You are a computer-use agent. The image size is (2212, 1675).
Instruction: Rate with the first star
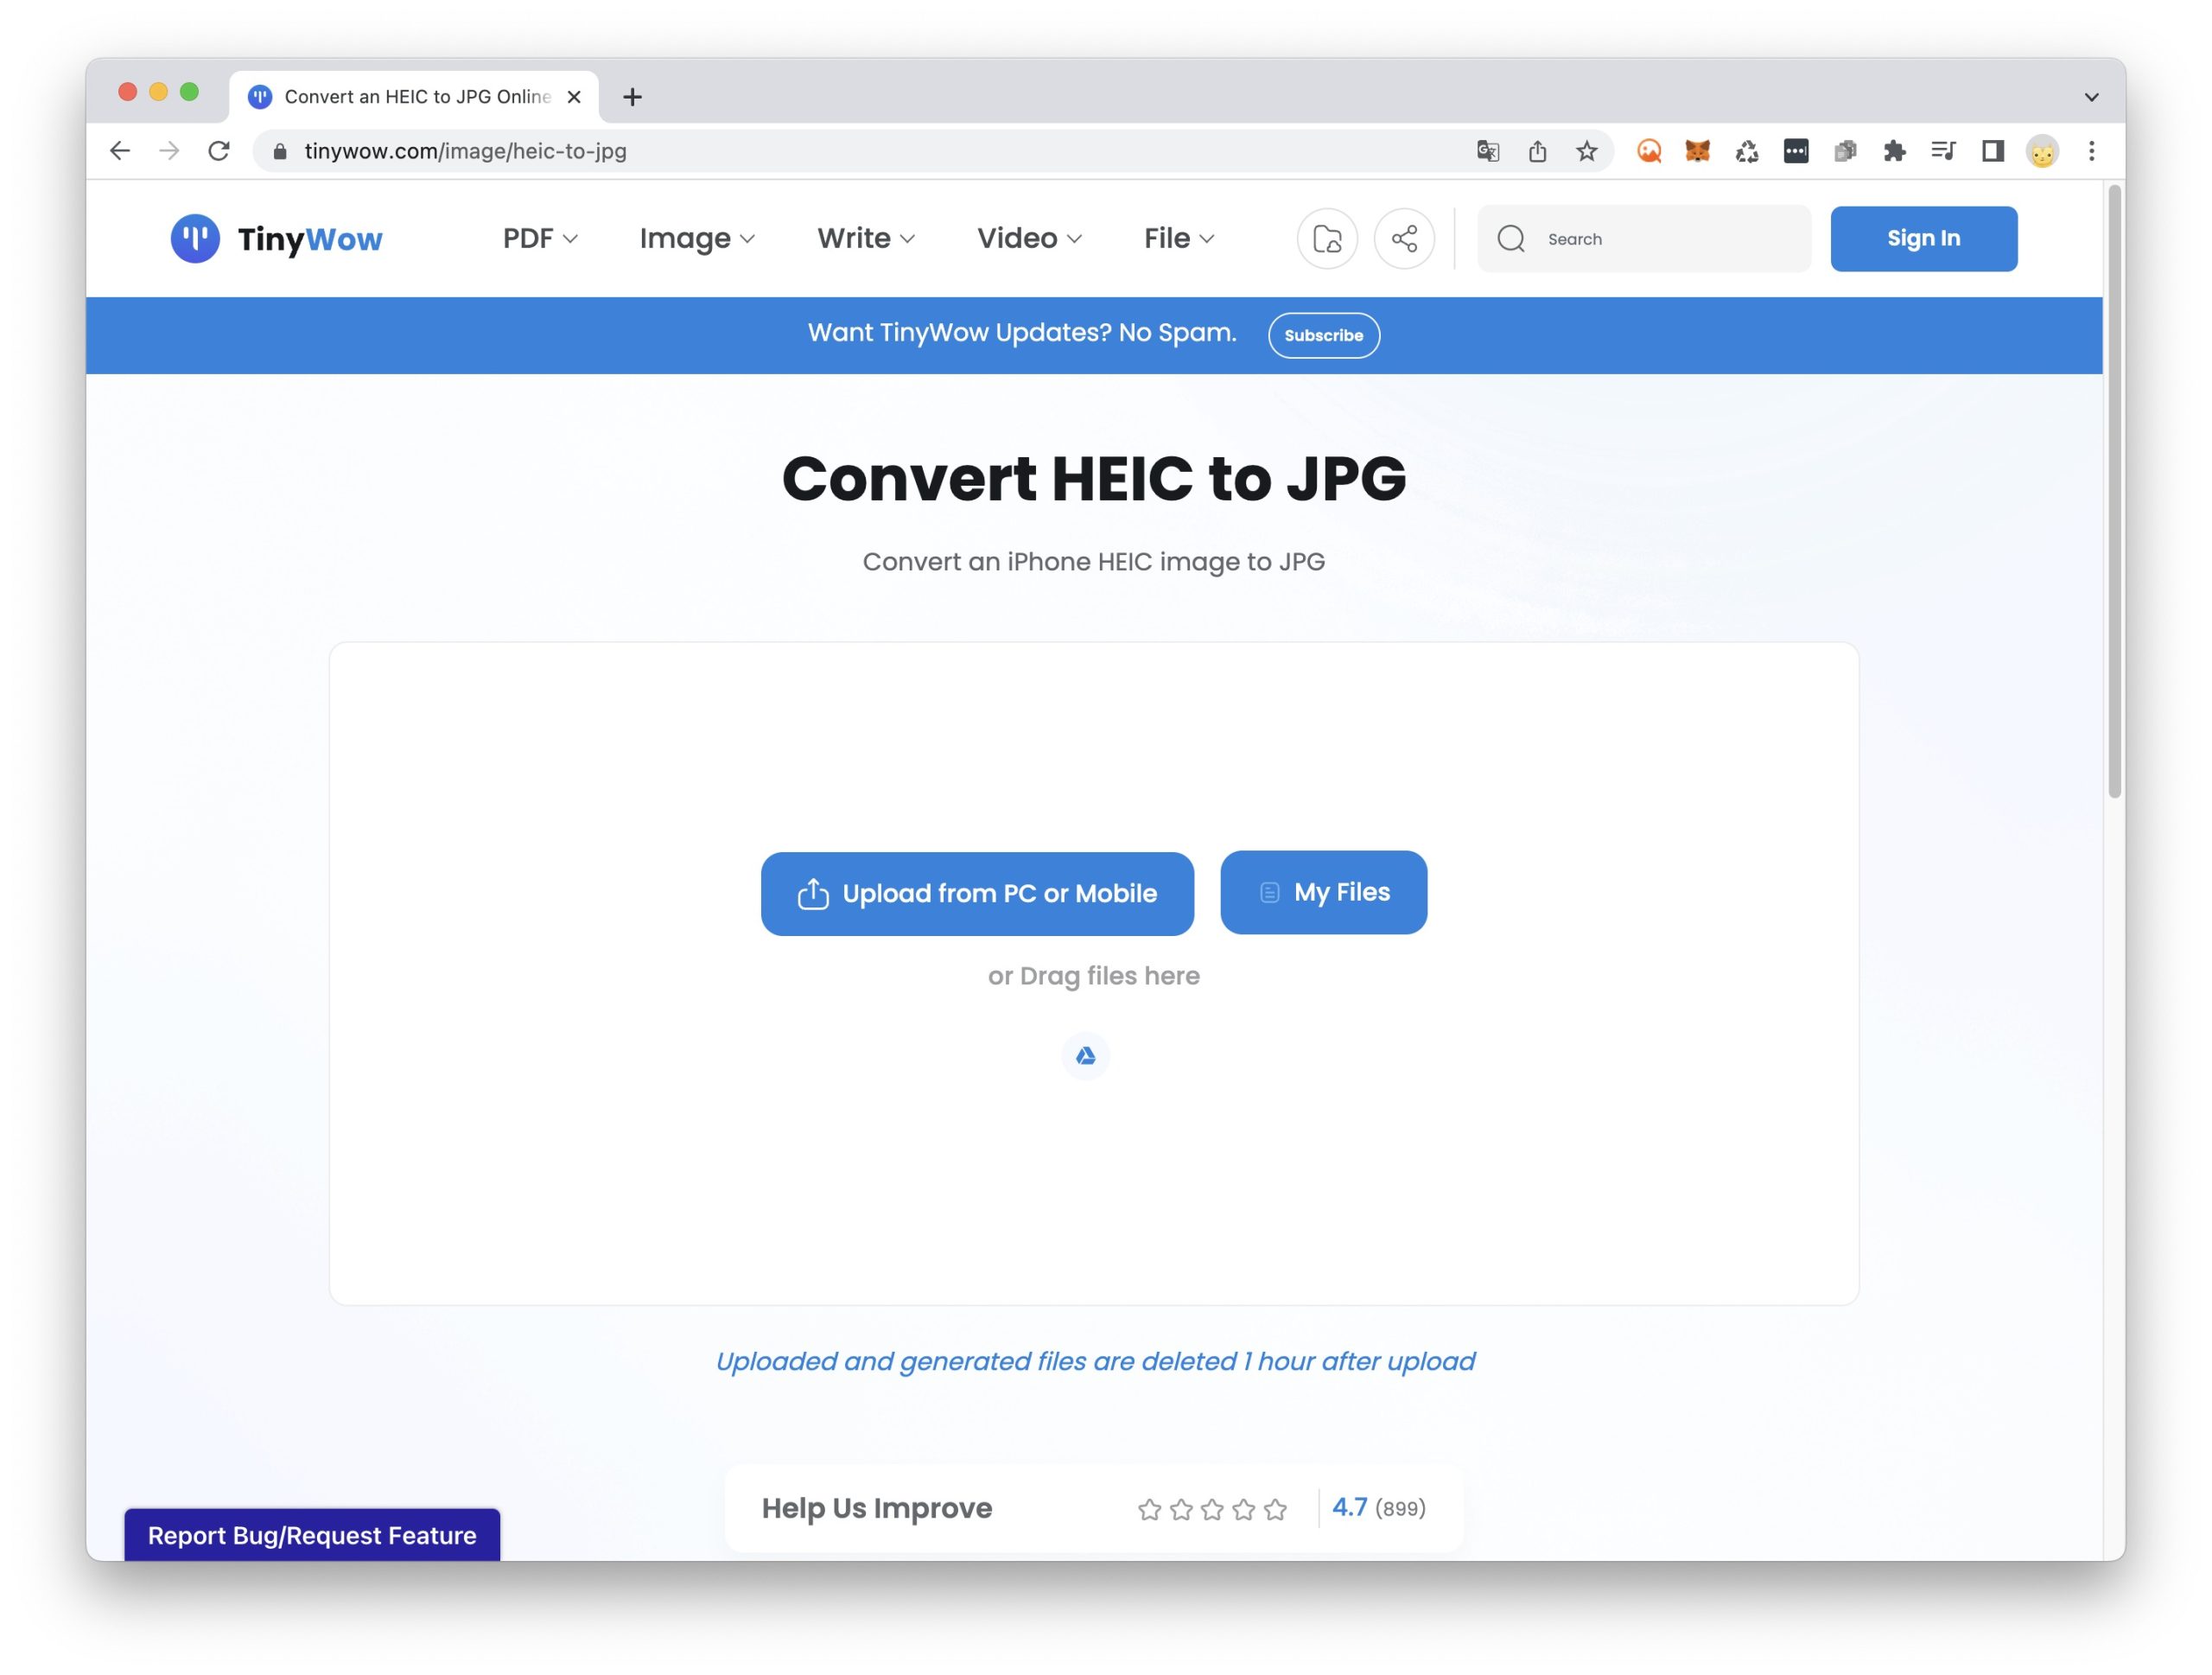[x=1149, y=1509]
